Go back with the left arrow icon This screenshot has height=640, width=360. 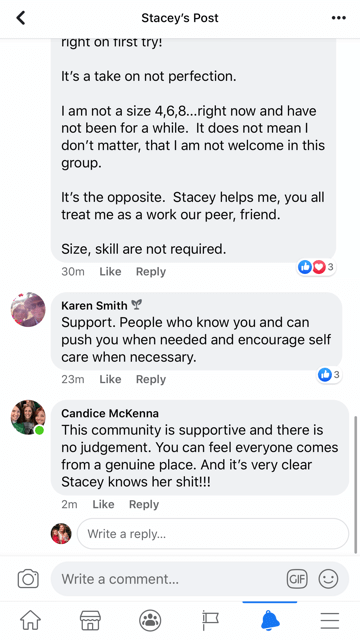click(21, 18)
